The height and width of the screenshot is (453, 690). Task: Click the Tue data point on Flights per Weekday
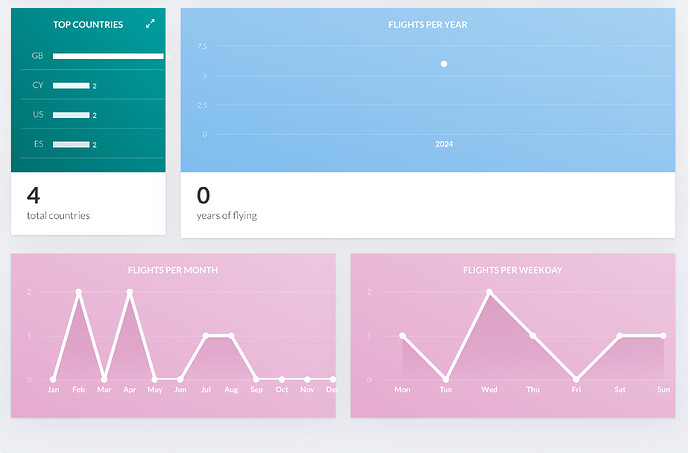446,379
